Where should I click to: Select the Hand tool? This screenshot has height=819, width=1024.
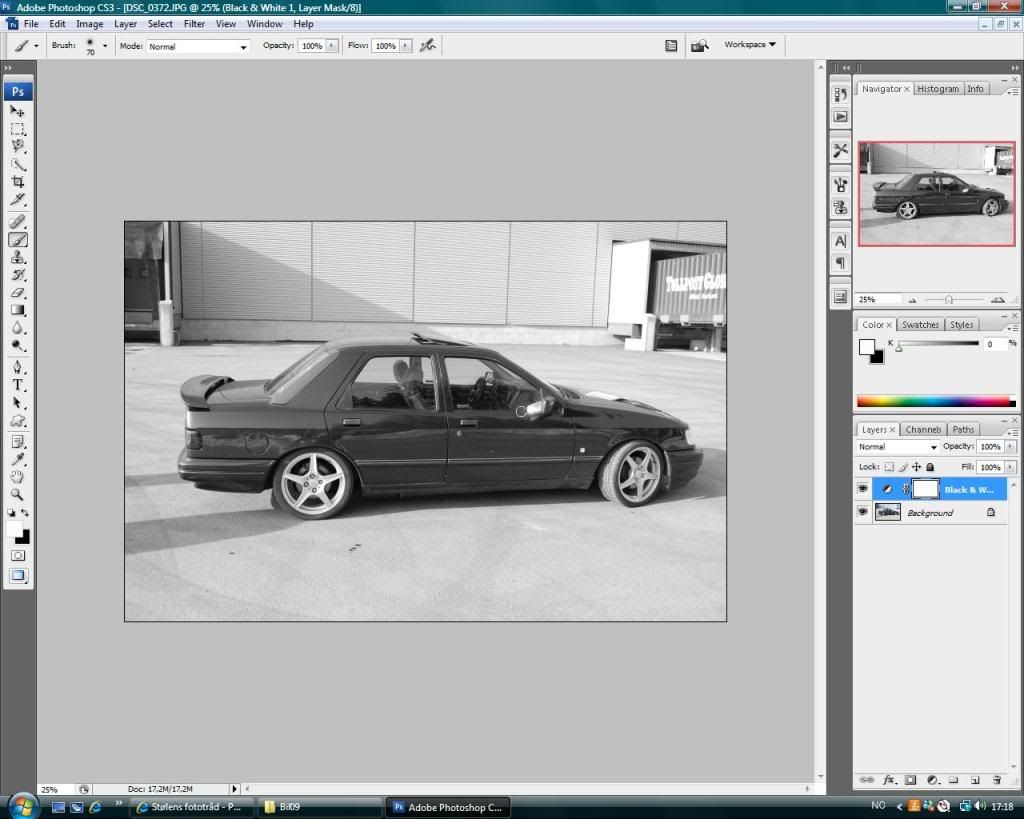click(18, 476)
